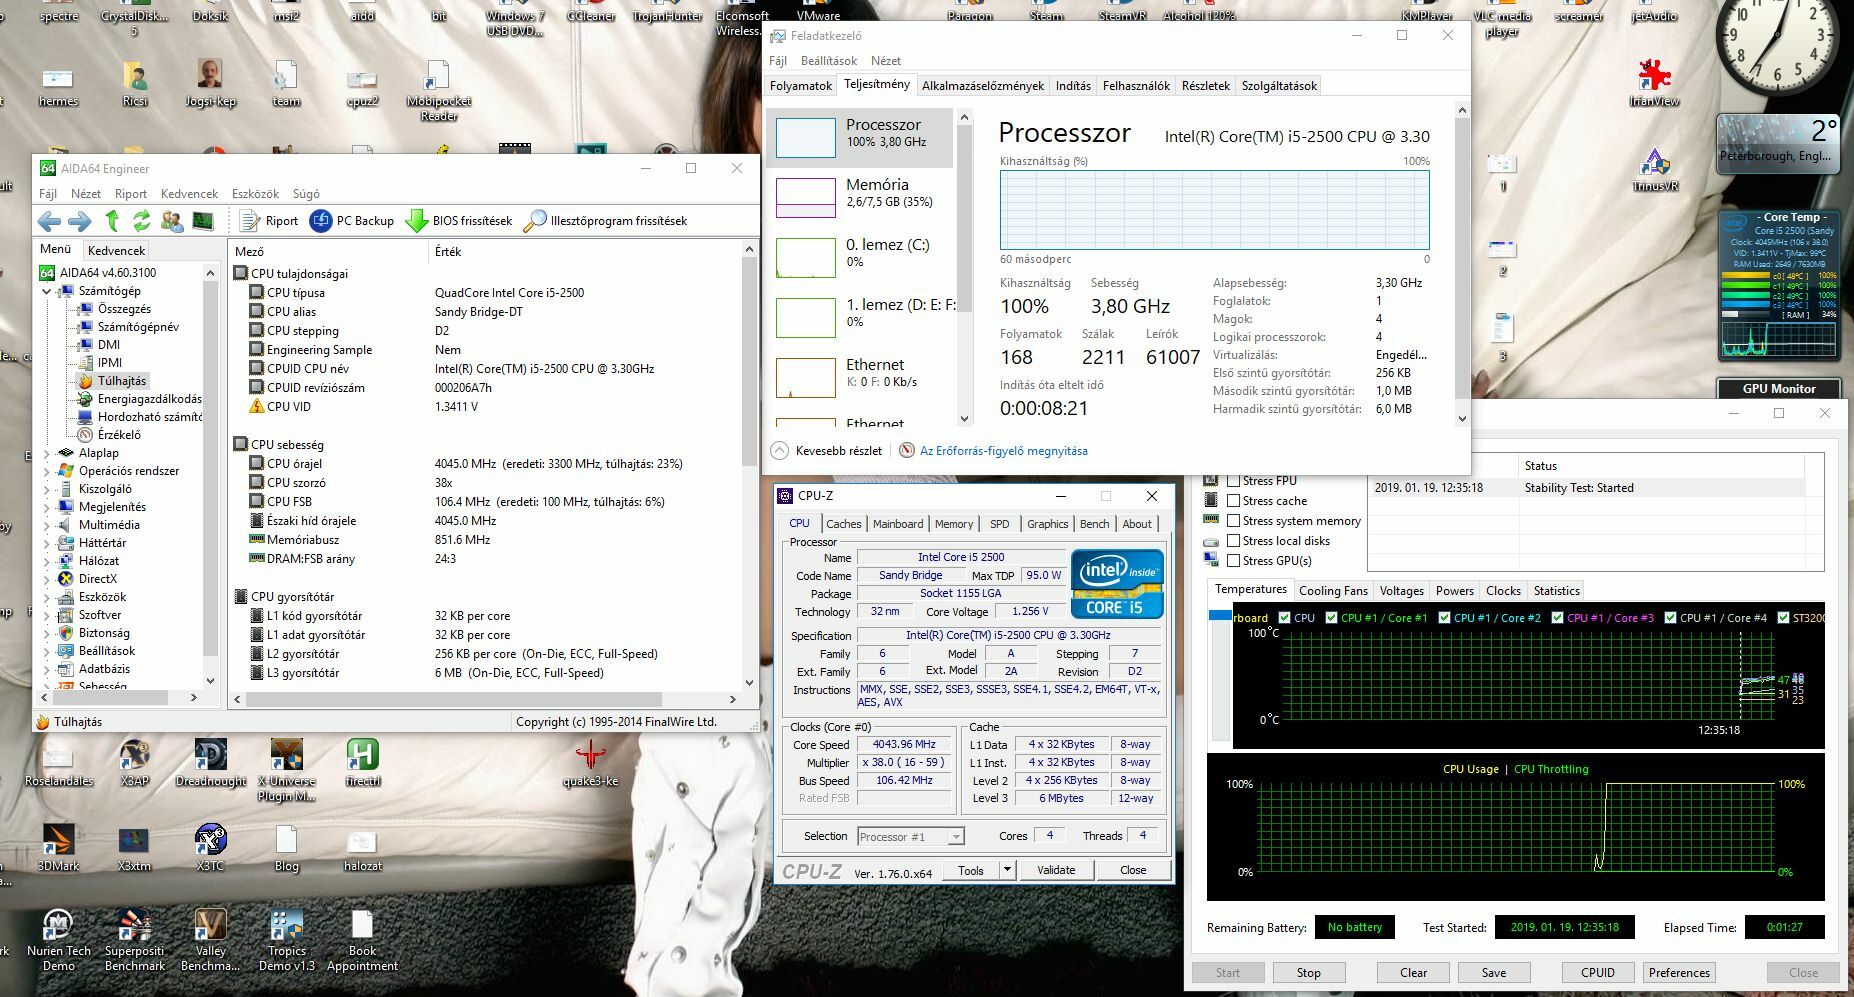1854x997 pixels.
Task: Open Task Manager Alkalmazáselőzmények tab
Action: 982,86
